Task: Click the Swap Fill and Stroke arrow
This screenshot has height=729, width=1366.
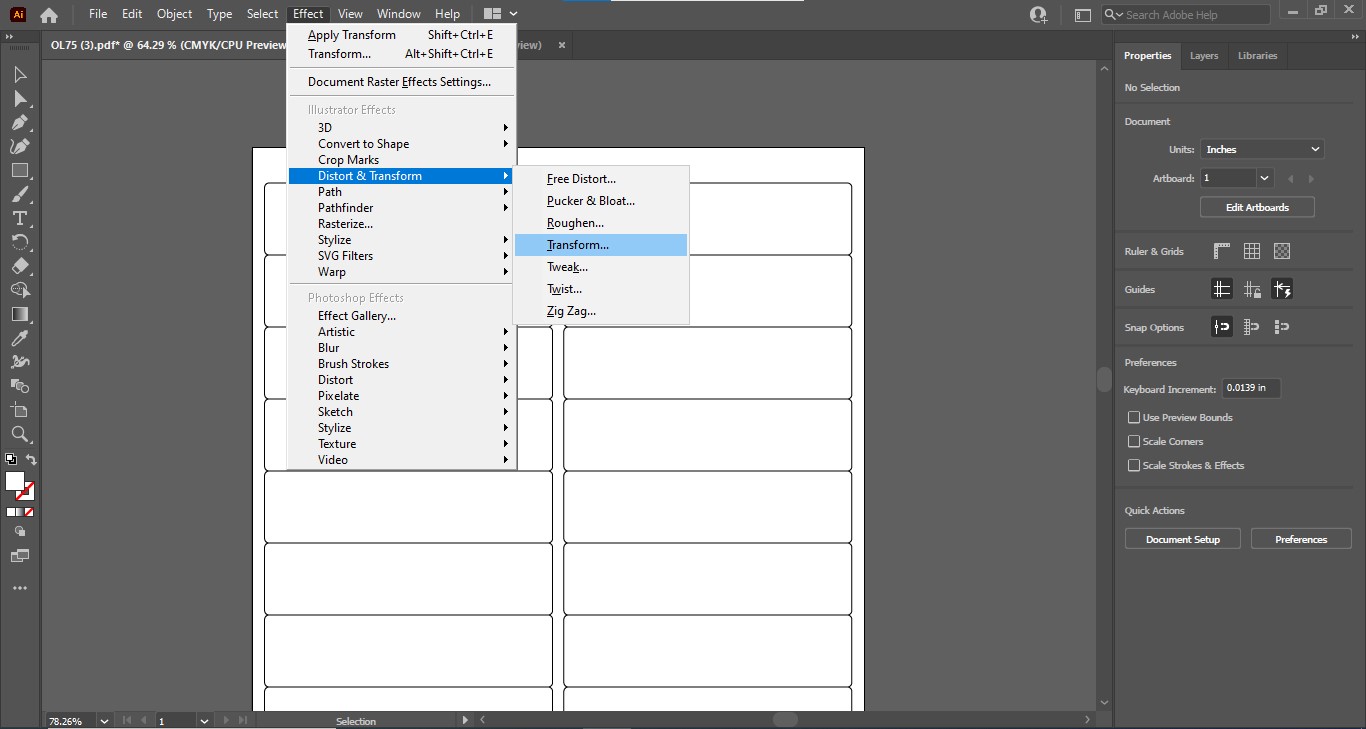Action: [x=31, y=460]
